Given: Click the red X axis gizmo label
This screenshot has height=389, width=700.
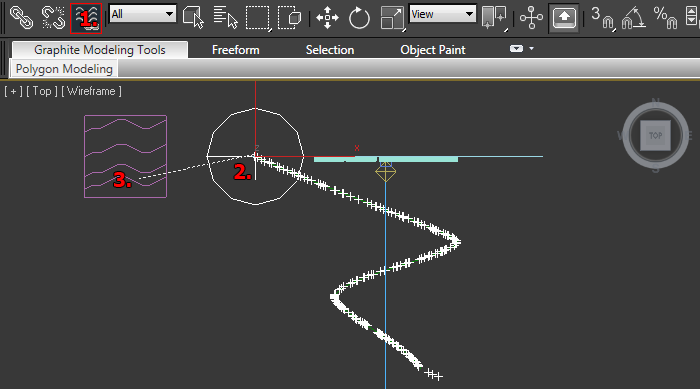Looking at the screenshot, I should (357, 148).
